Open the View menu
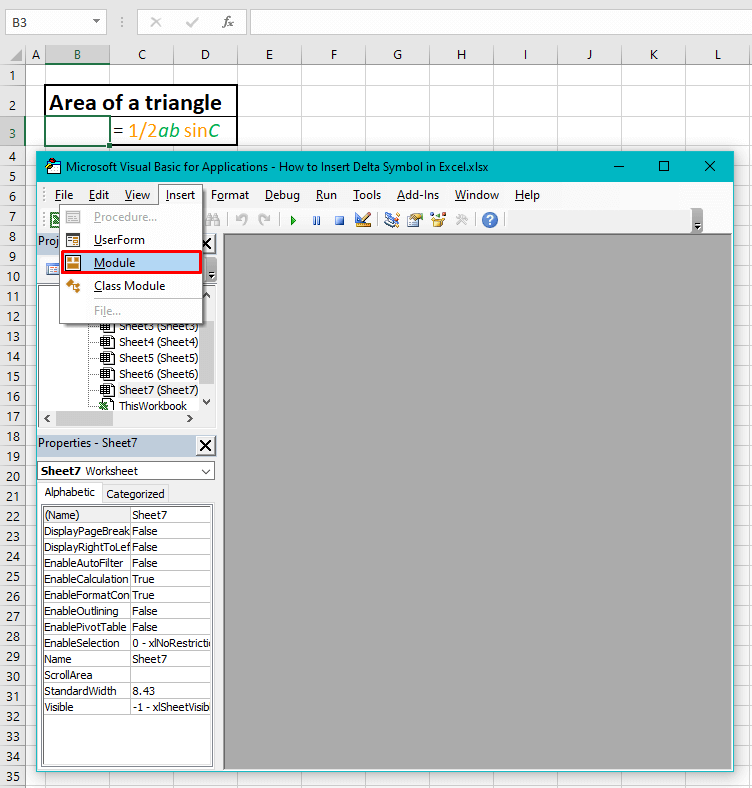This screenshot has width=752, height=788. [x=137, y=195]
